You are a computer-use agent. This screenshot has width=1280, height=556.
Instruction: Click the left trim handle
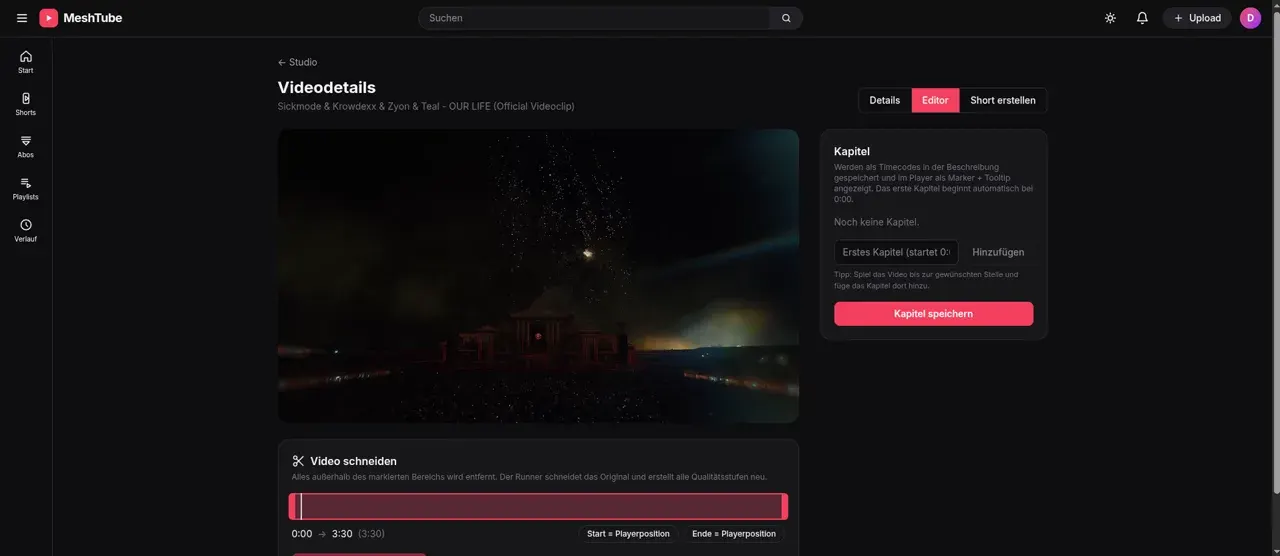pos(292,506)
